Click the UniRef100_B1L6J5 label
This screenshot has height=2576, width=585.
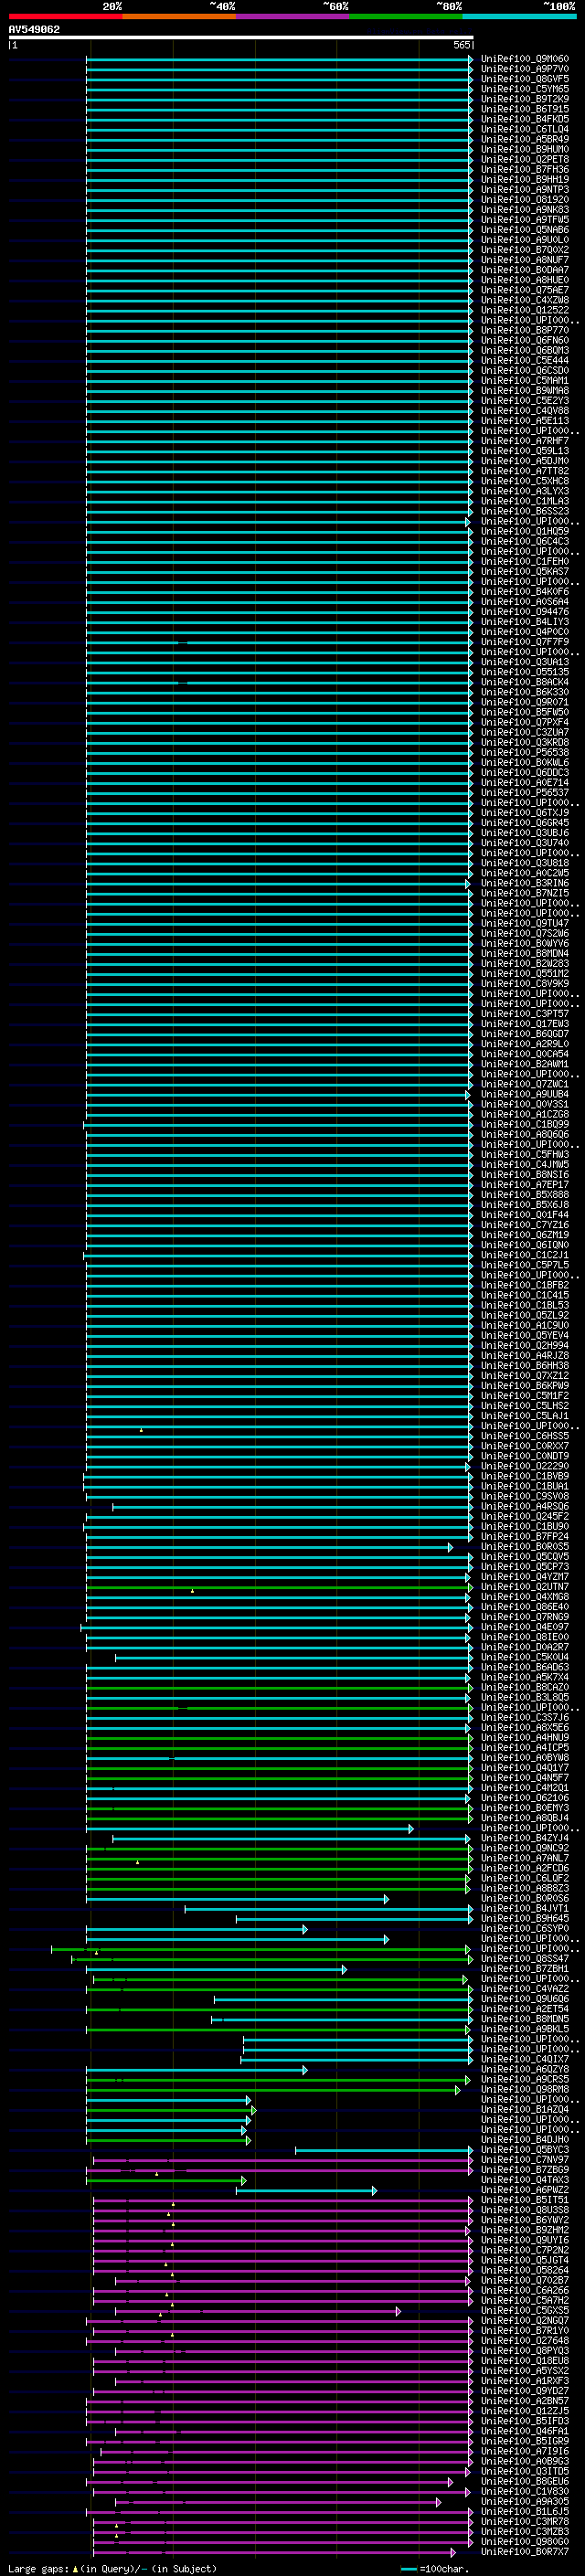pyautogui.click(x=524, y=2512)
